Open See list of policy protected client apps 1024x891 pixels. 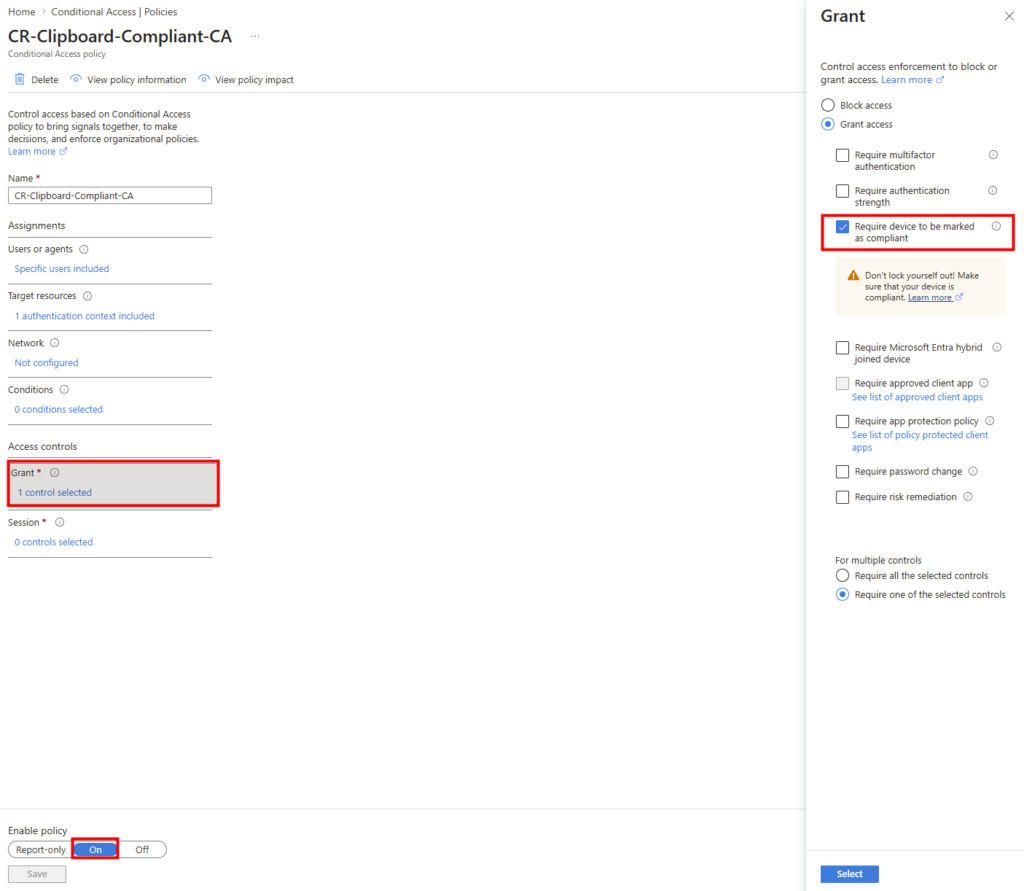coord(920,441)
